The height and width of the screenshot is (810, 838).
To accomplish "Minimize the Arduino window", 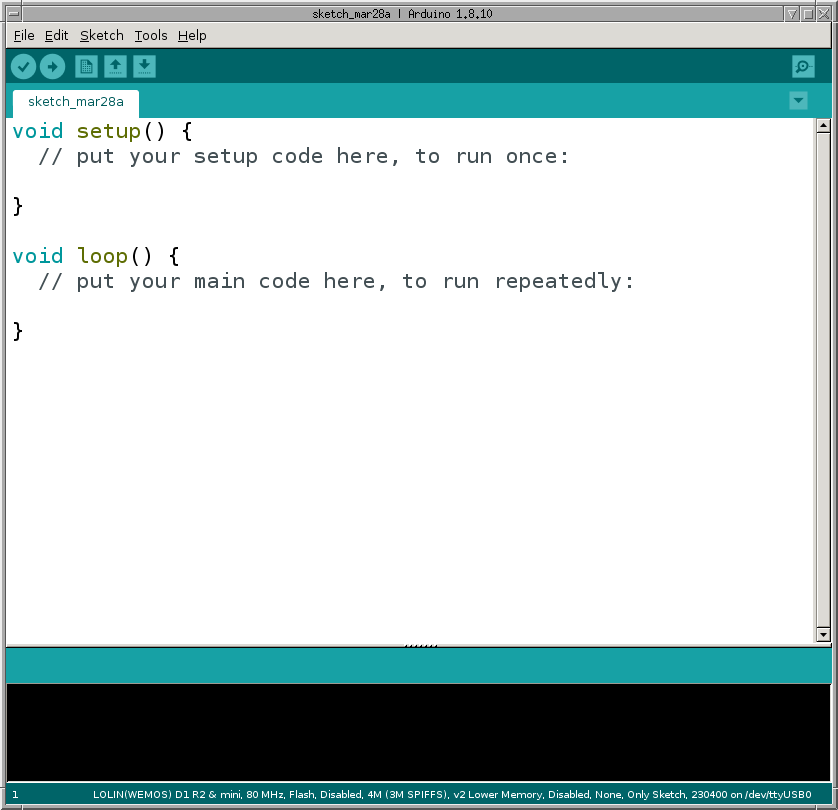I will (793, 14).
